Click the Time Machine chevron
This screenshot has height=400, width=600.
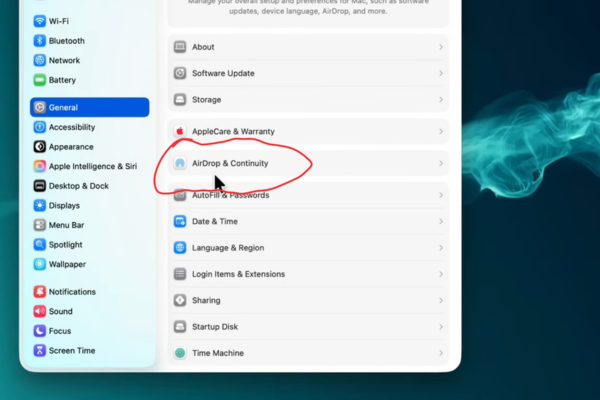pos(441,353)
